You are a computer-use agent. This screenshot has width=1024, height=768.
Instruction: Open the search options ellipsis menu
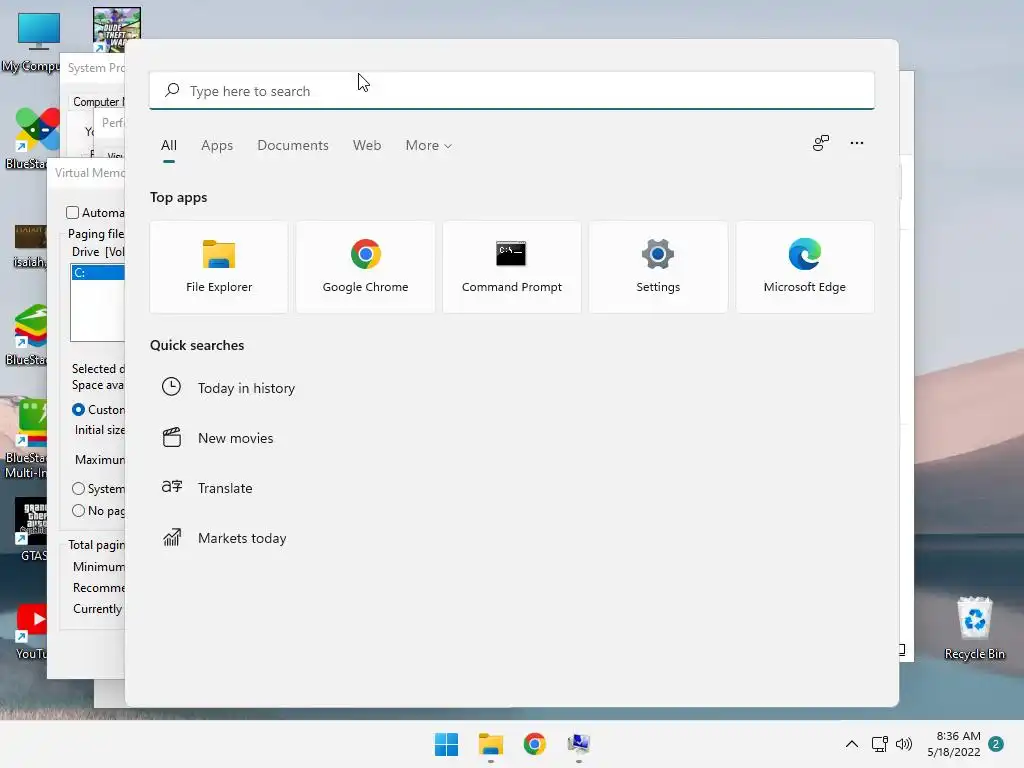click(857, 143)
